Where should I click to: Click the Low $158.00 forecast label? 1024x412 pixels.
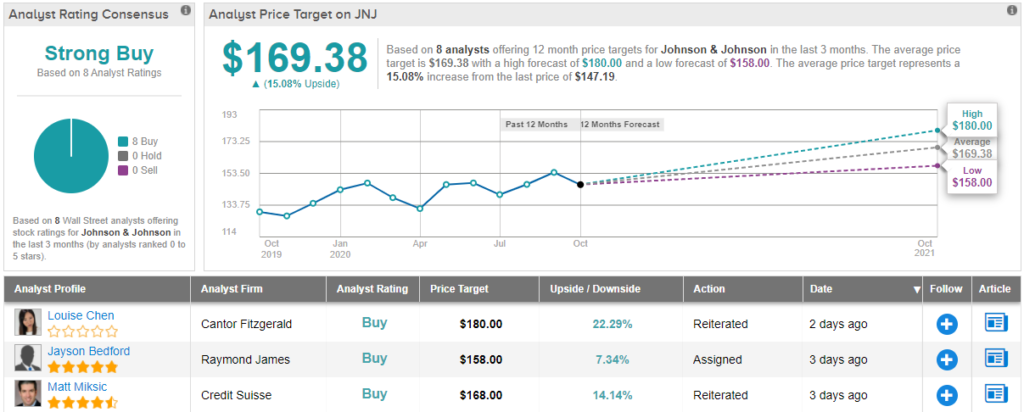click(x=972, y=176)
